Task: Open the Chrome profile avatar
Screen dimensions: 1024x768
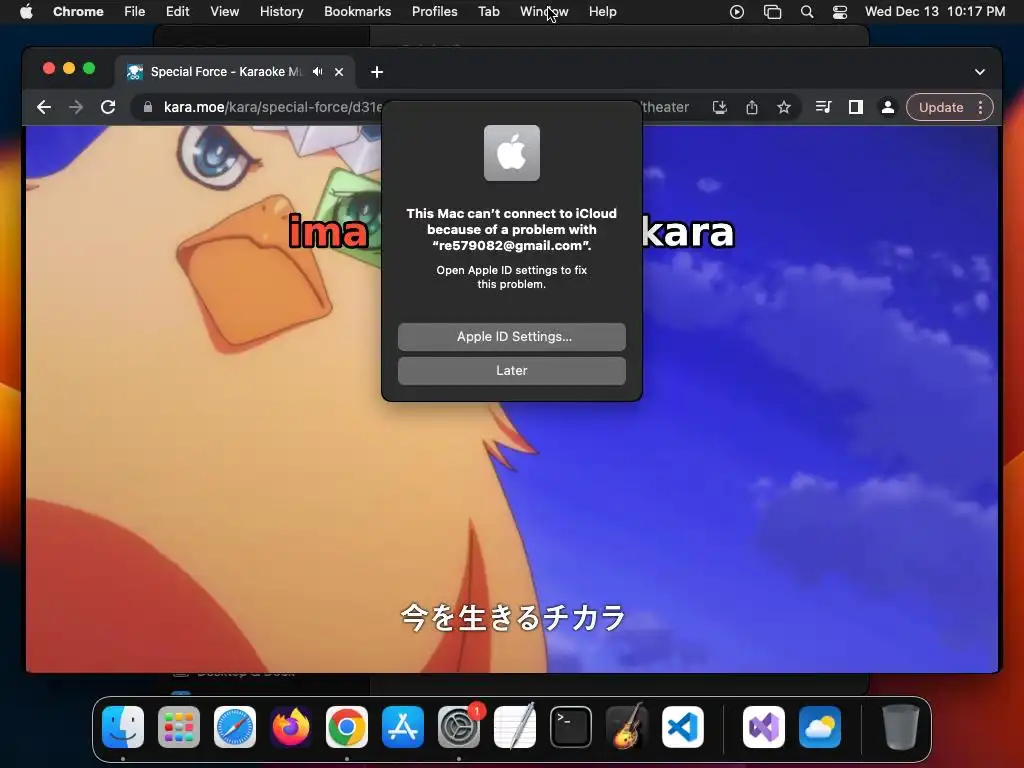Action: coord(888,107)
